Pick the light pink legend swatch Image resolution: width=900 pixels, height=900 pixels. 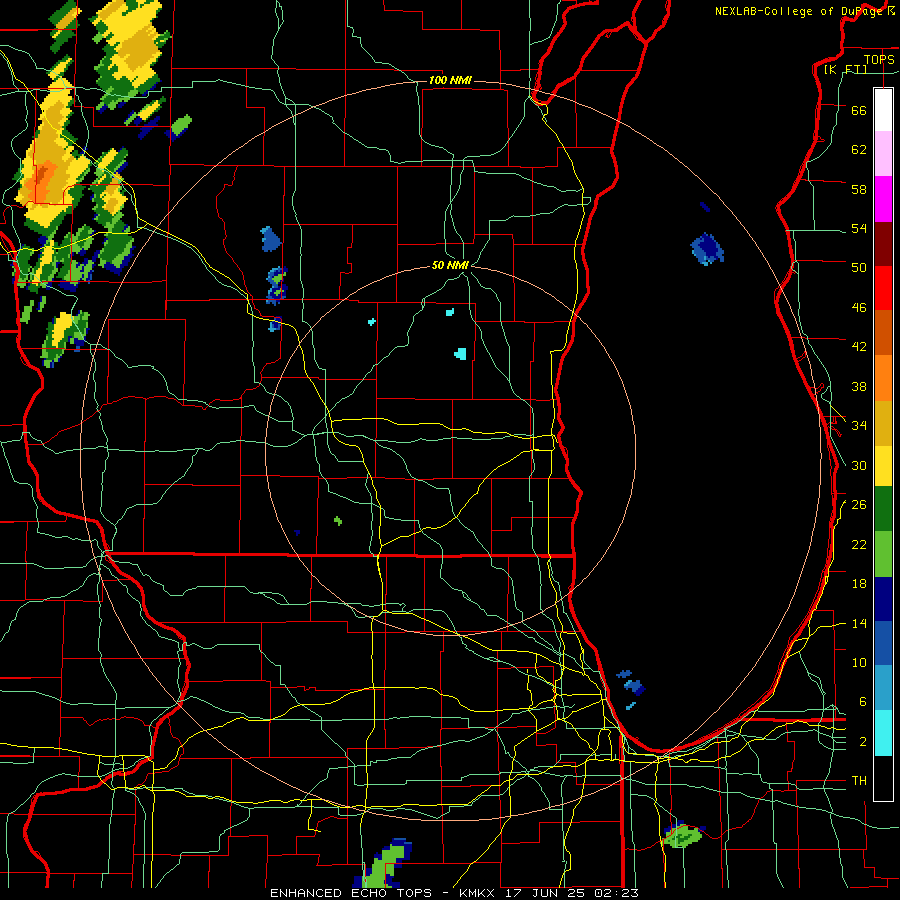tap(883, 154)
